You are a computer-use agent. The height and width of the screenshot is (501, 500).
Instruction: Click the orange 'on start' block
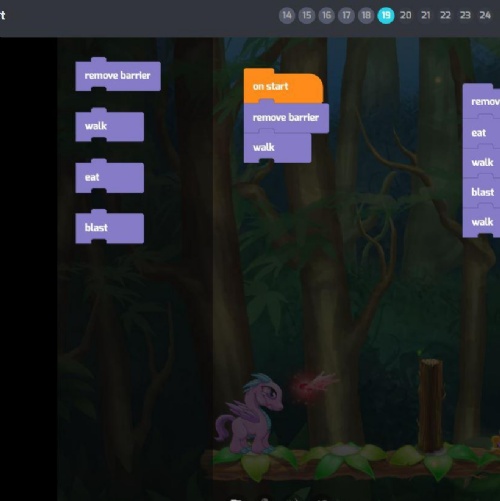click(x=283, y=86)
